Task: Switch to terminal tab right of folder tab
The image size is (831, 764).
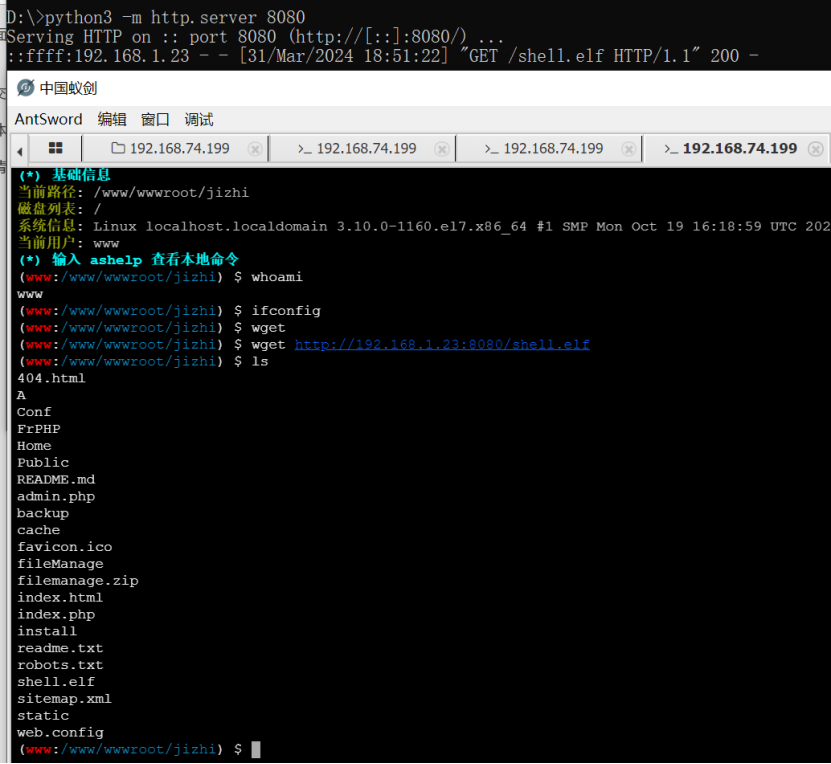Action: point(363,148)
